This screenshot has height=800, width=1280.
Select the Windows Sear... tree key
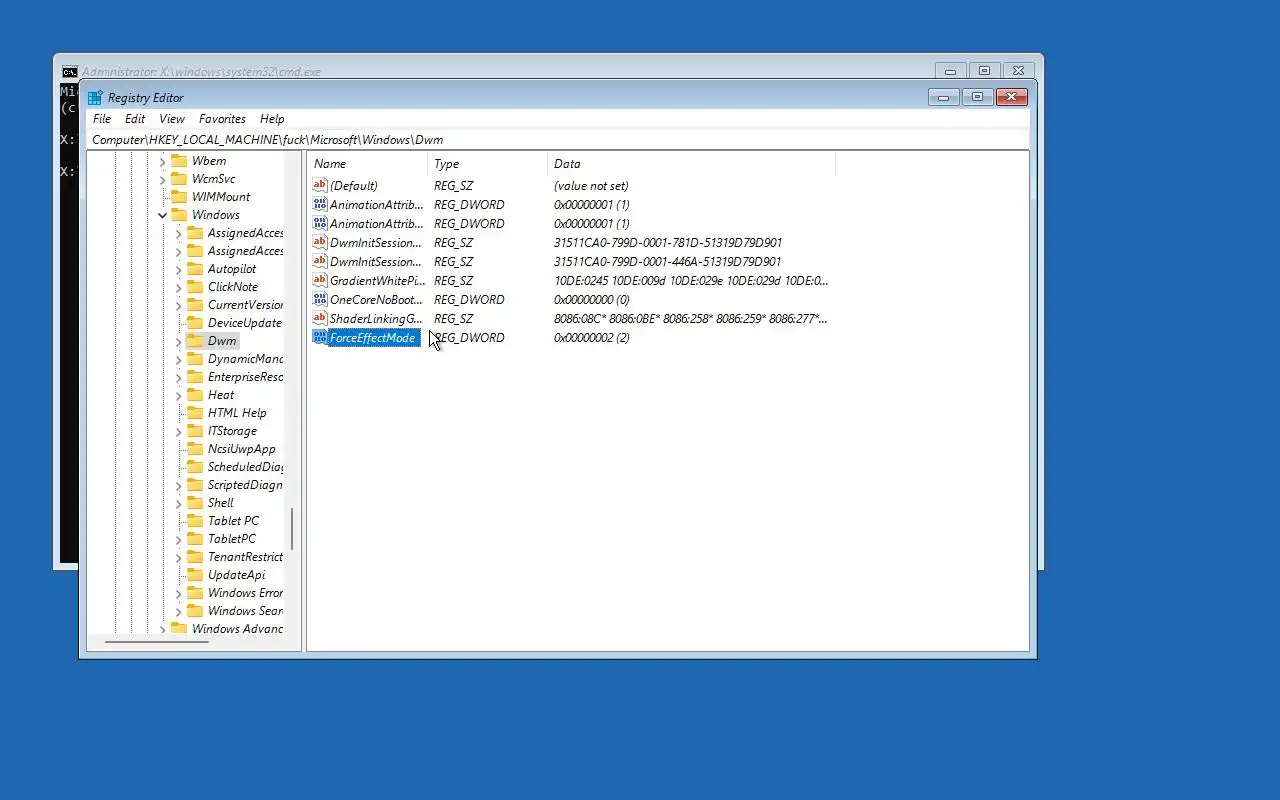tap(245, 611)
